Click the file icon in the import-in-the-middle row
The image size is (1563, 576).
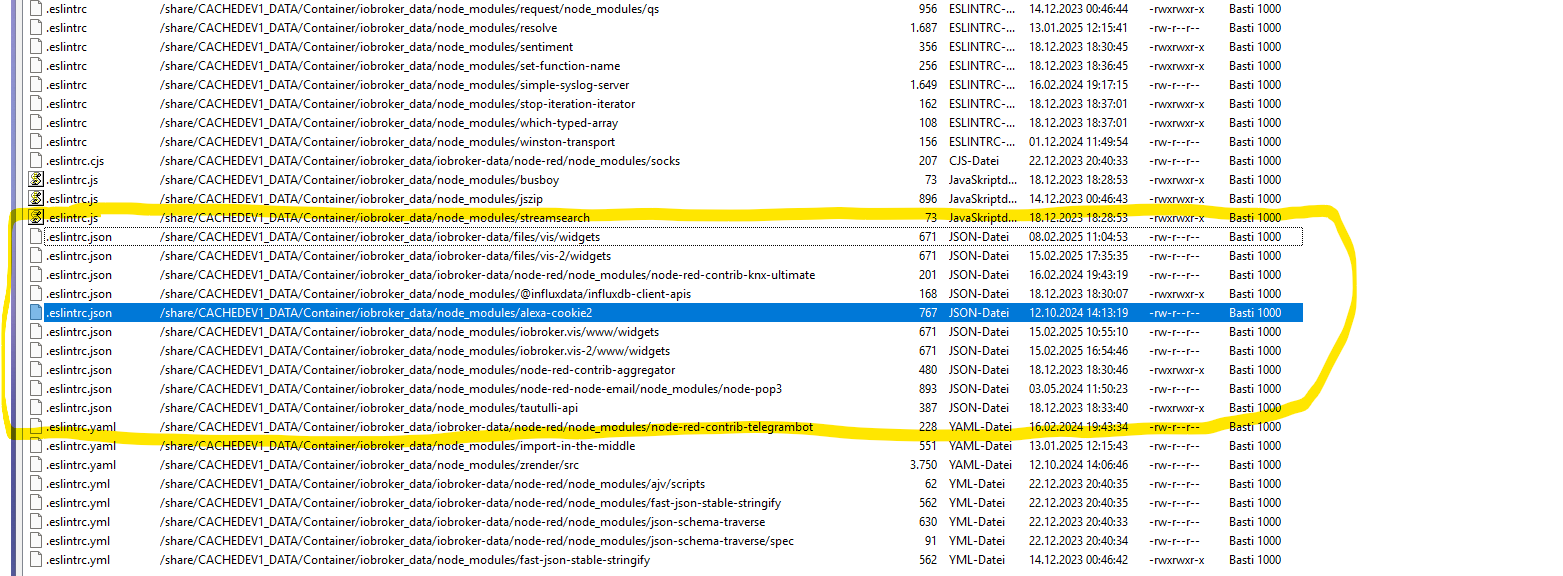pos(37,446)
